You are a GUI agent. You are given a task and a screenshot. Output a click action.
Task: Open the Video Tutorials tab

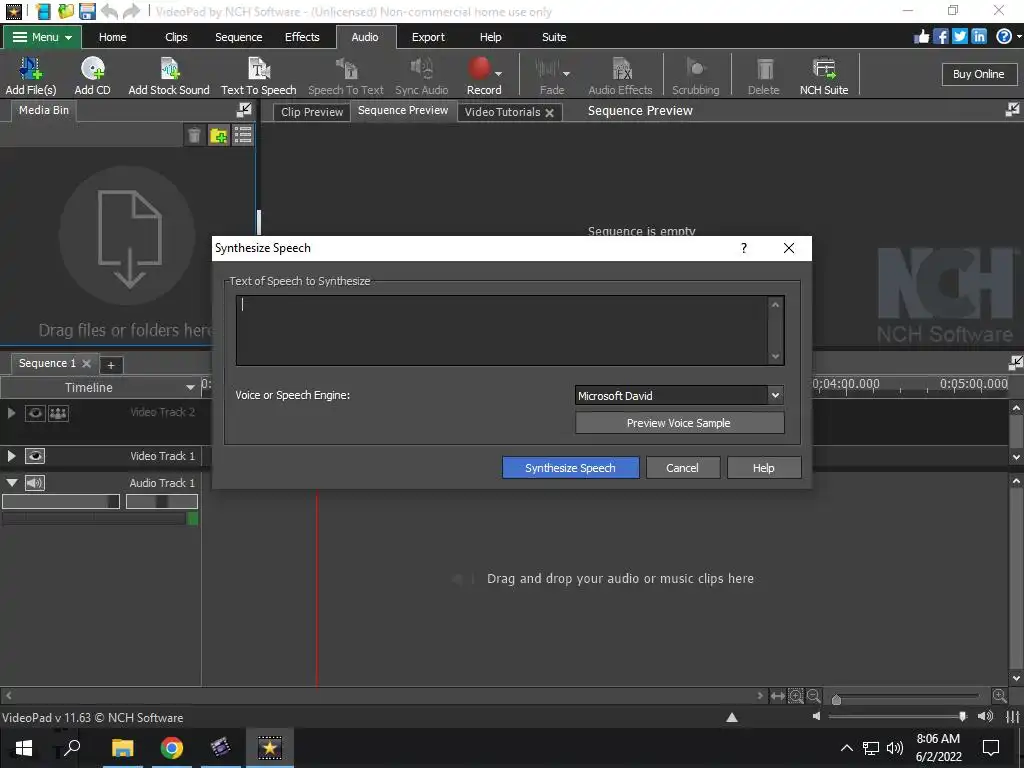click(x=502, y=112)
